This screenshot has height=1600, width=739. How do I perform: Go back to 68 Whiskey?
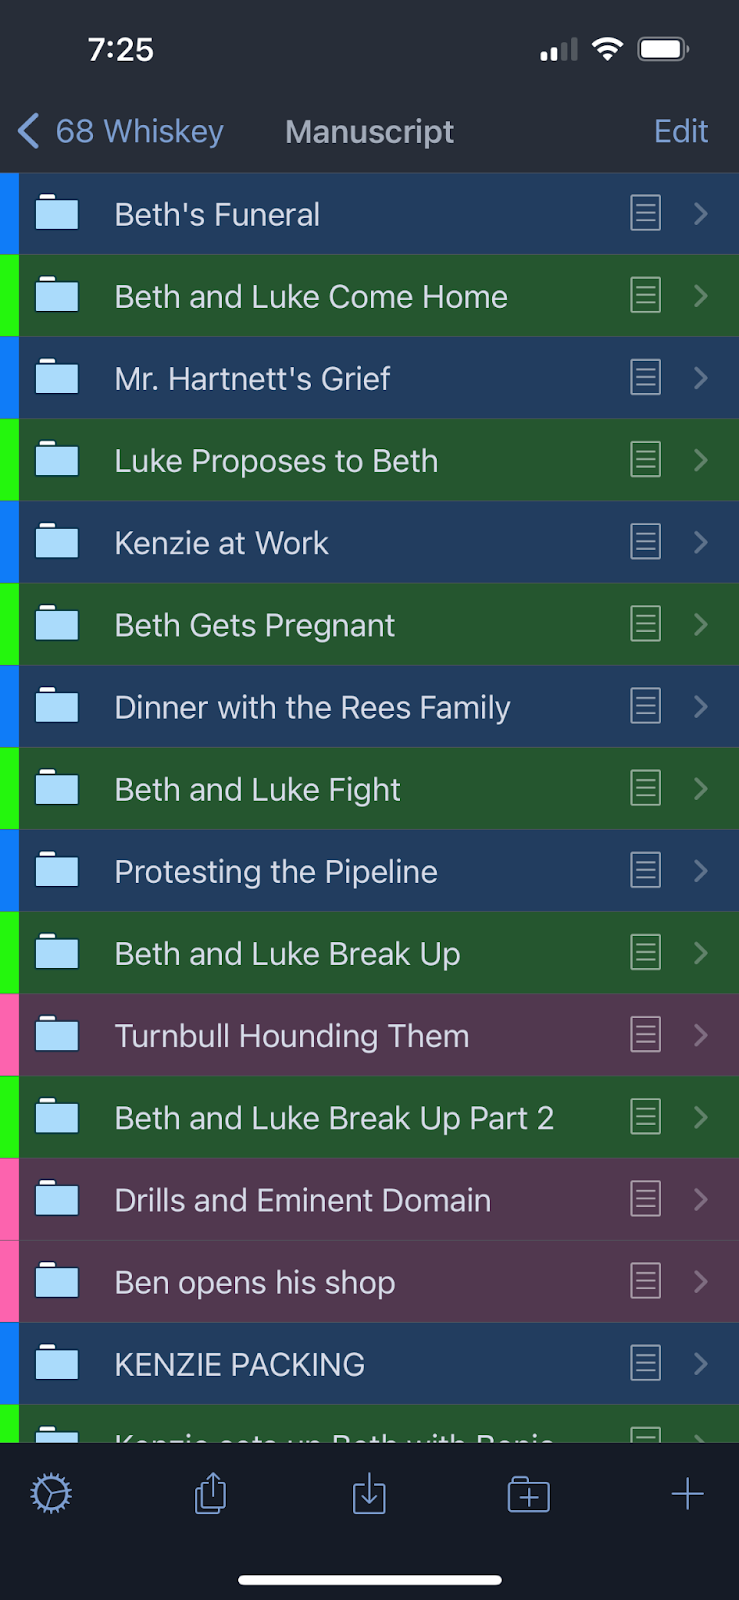(120, 131)
